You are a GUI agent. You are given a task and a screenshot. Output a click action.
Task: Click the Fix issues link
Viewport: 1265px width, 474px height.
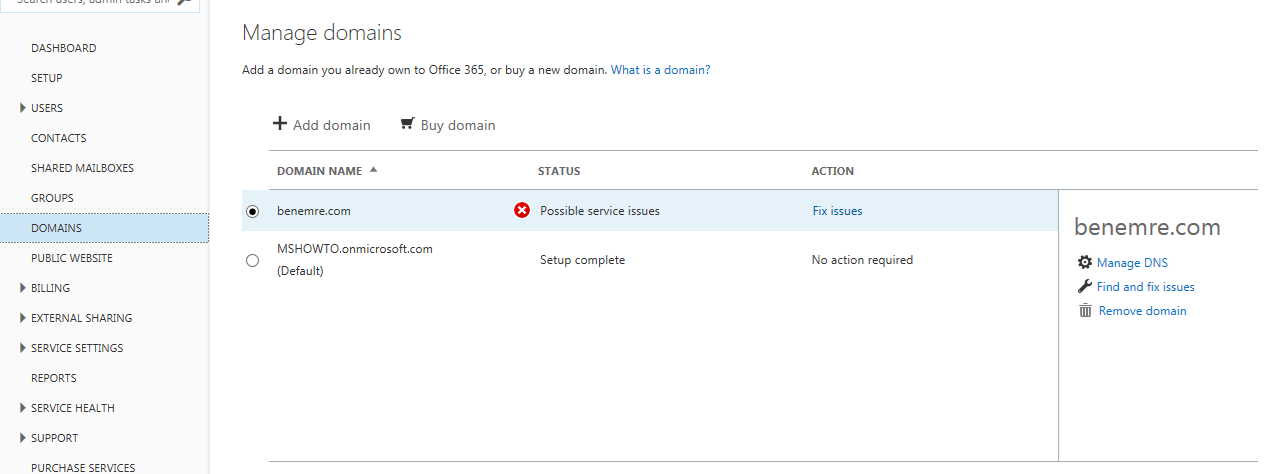click(837, 211)
